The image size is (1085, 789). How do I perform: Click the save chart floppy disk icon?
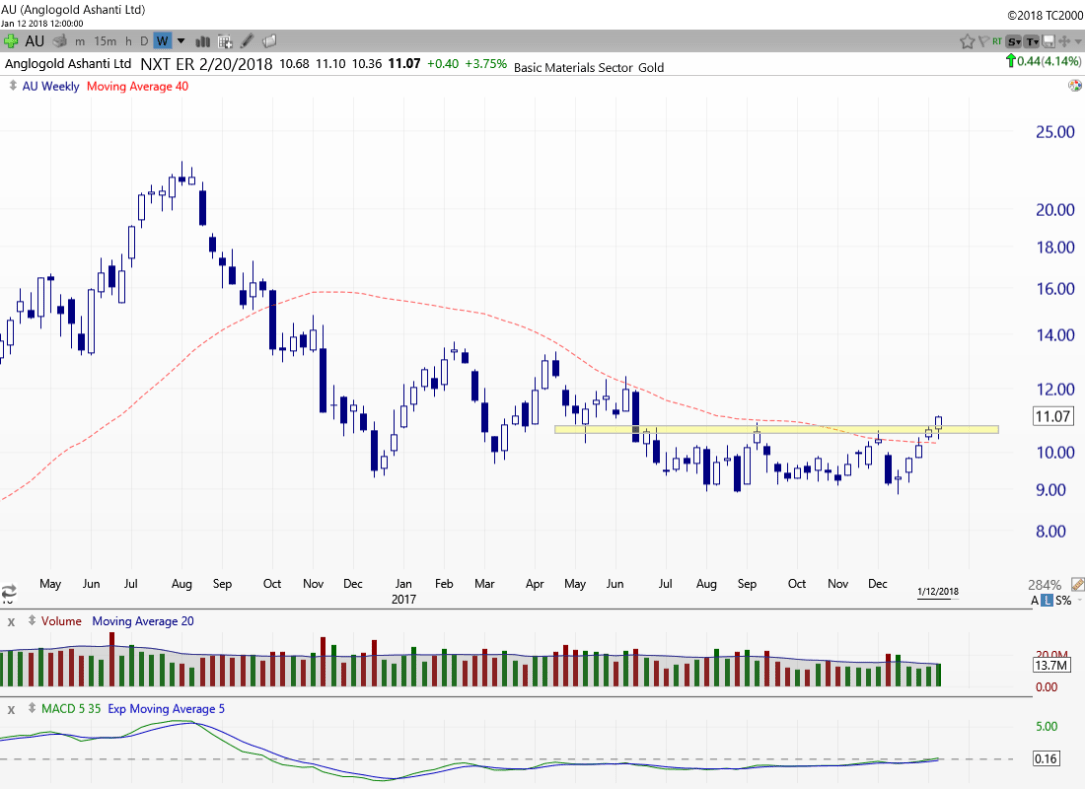pyautogui.click(x=1048, y=41)
